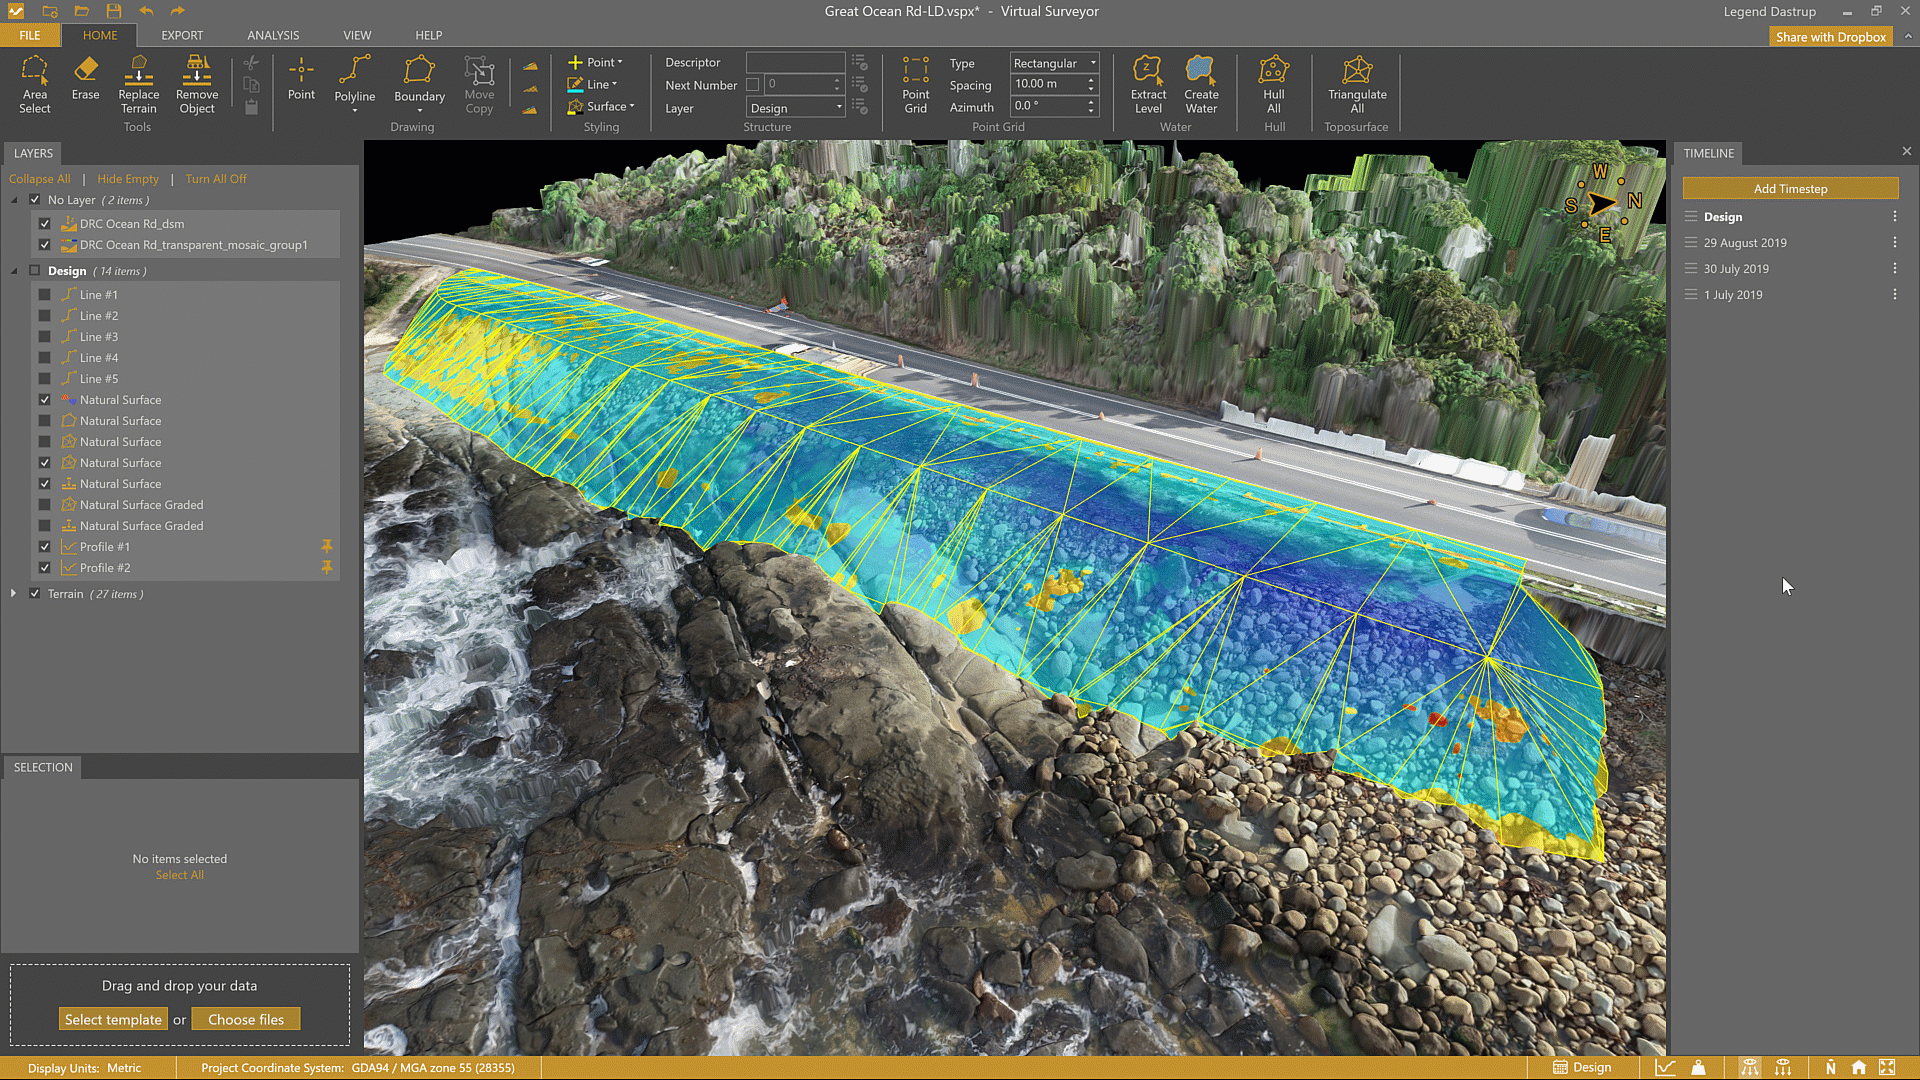This screenshot has height=1080, width=1920.
Task: Click the Replace Terrain tool
Action: (139, 84)
